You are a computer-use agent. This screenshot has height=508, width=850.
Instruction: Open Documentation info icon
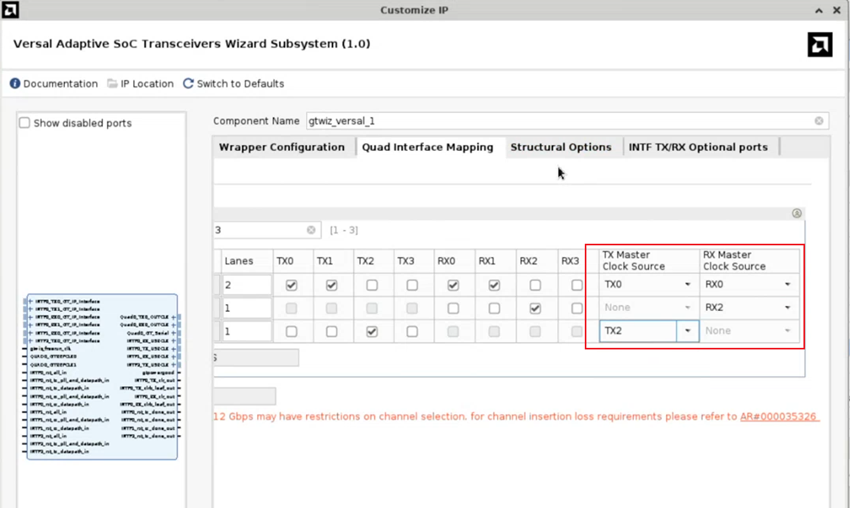point(15,83)
